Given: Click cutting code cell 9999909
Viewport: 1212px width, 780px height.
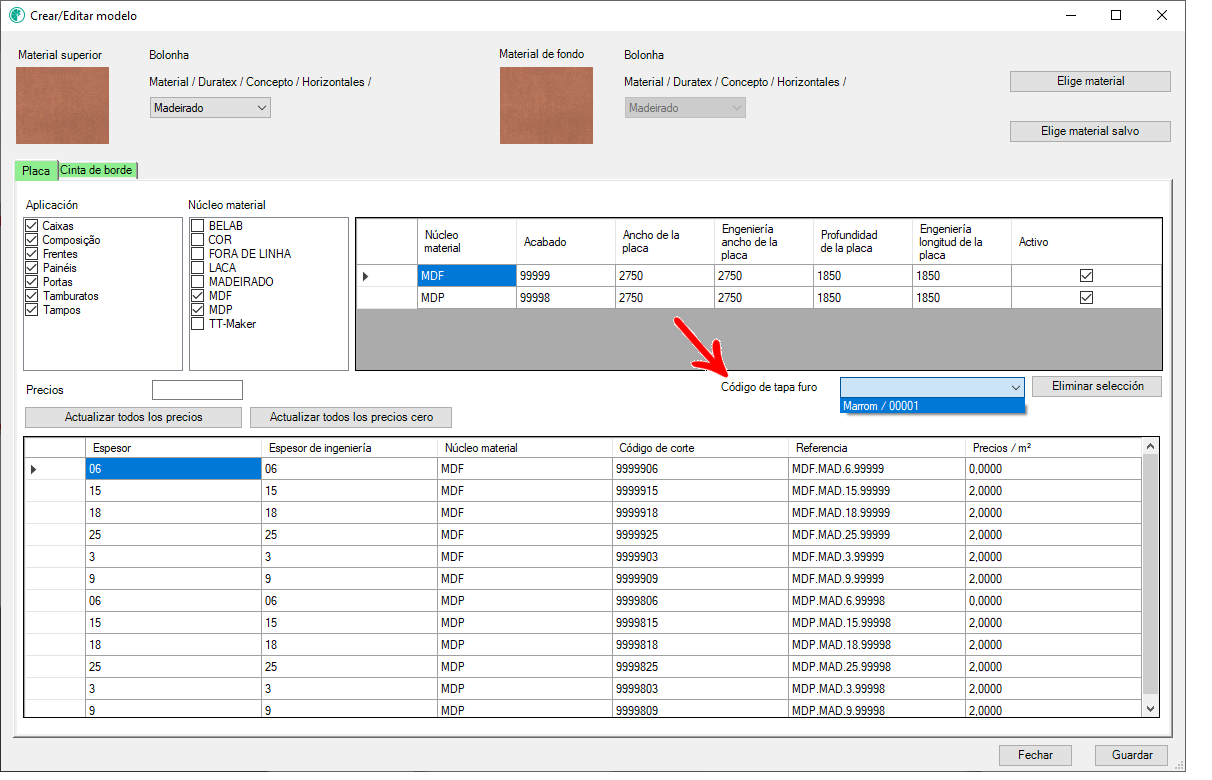Looking at the screenshot, I should tap(700, 579).
